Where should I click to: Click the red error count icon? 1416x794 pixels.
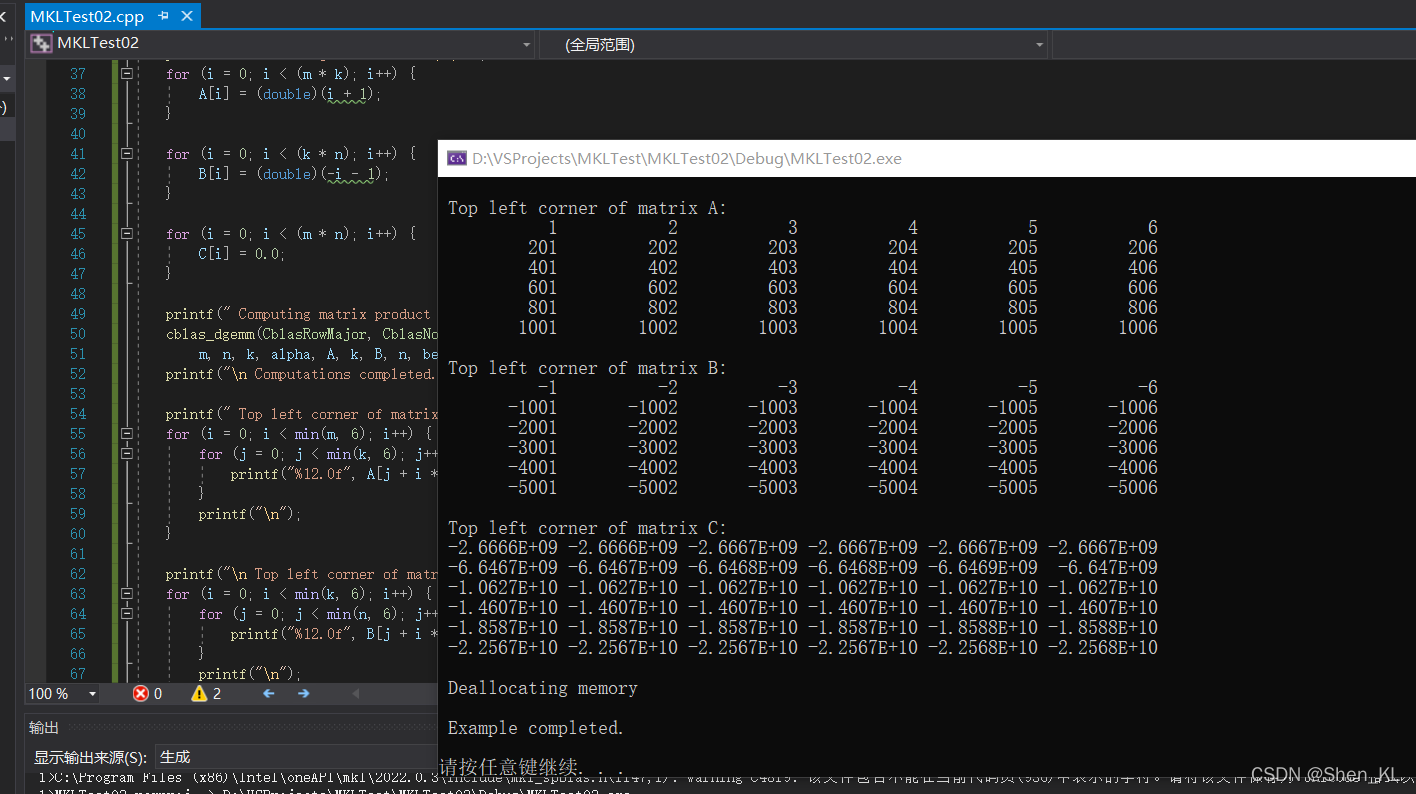pos(141,694)
